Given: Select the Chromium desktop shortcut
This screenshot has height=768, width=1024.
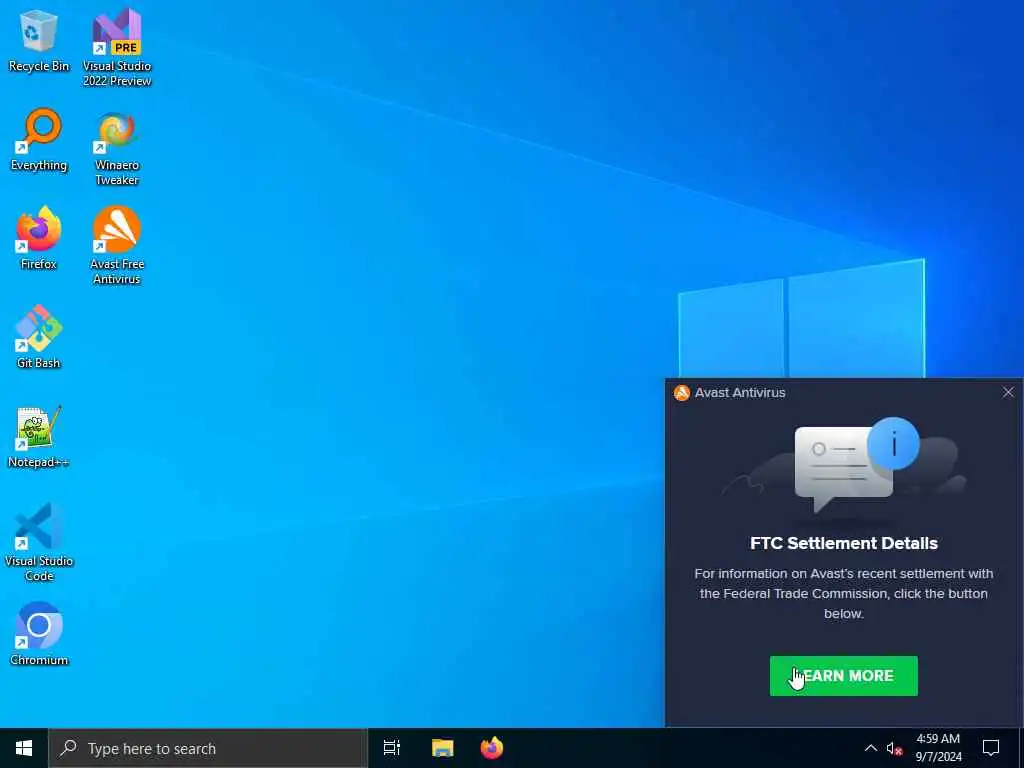Looking at the screenshot, I should (39, 634).
